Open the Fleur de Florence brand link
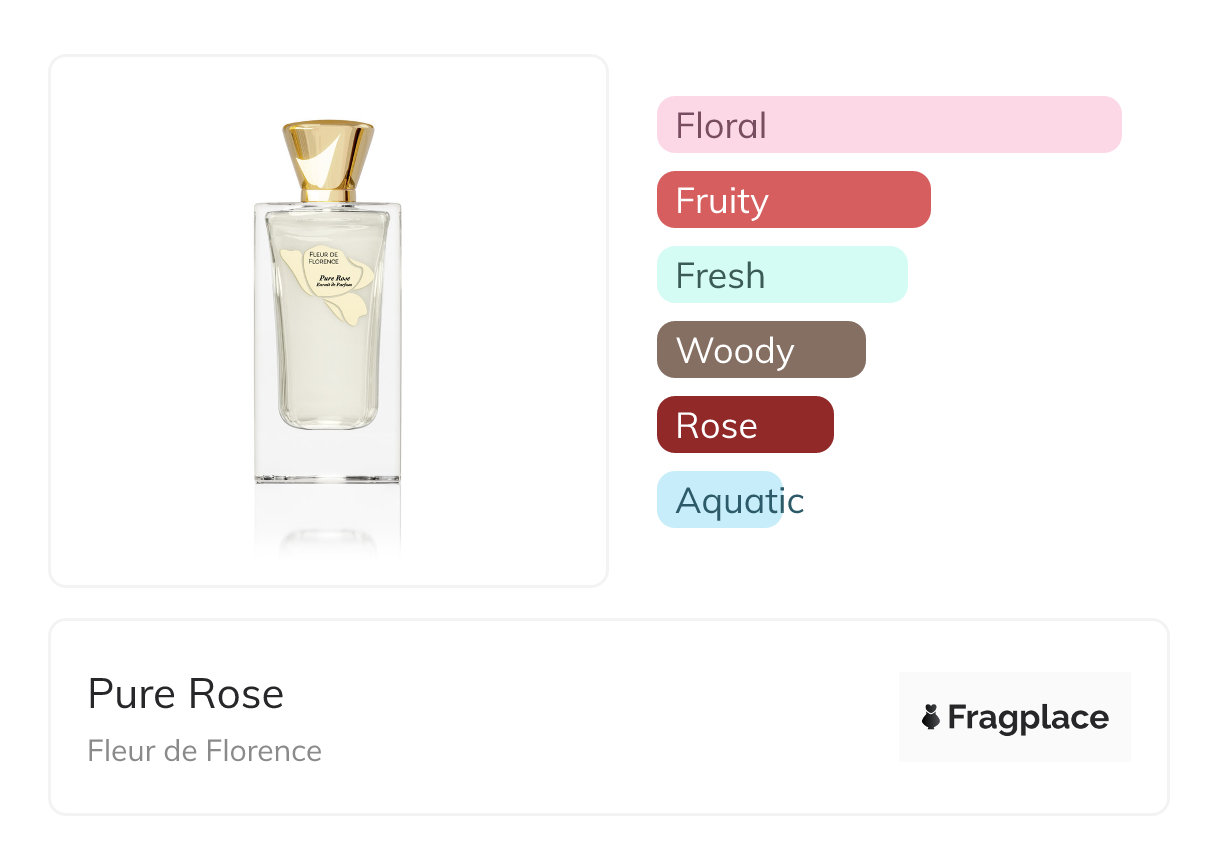Screen dimensions: 1218x864 tap(205, 751)
